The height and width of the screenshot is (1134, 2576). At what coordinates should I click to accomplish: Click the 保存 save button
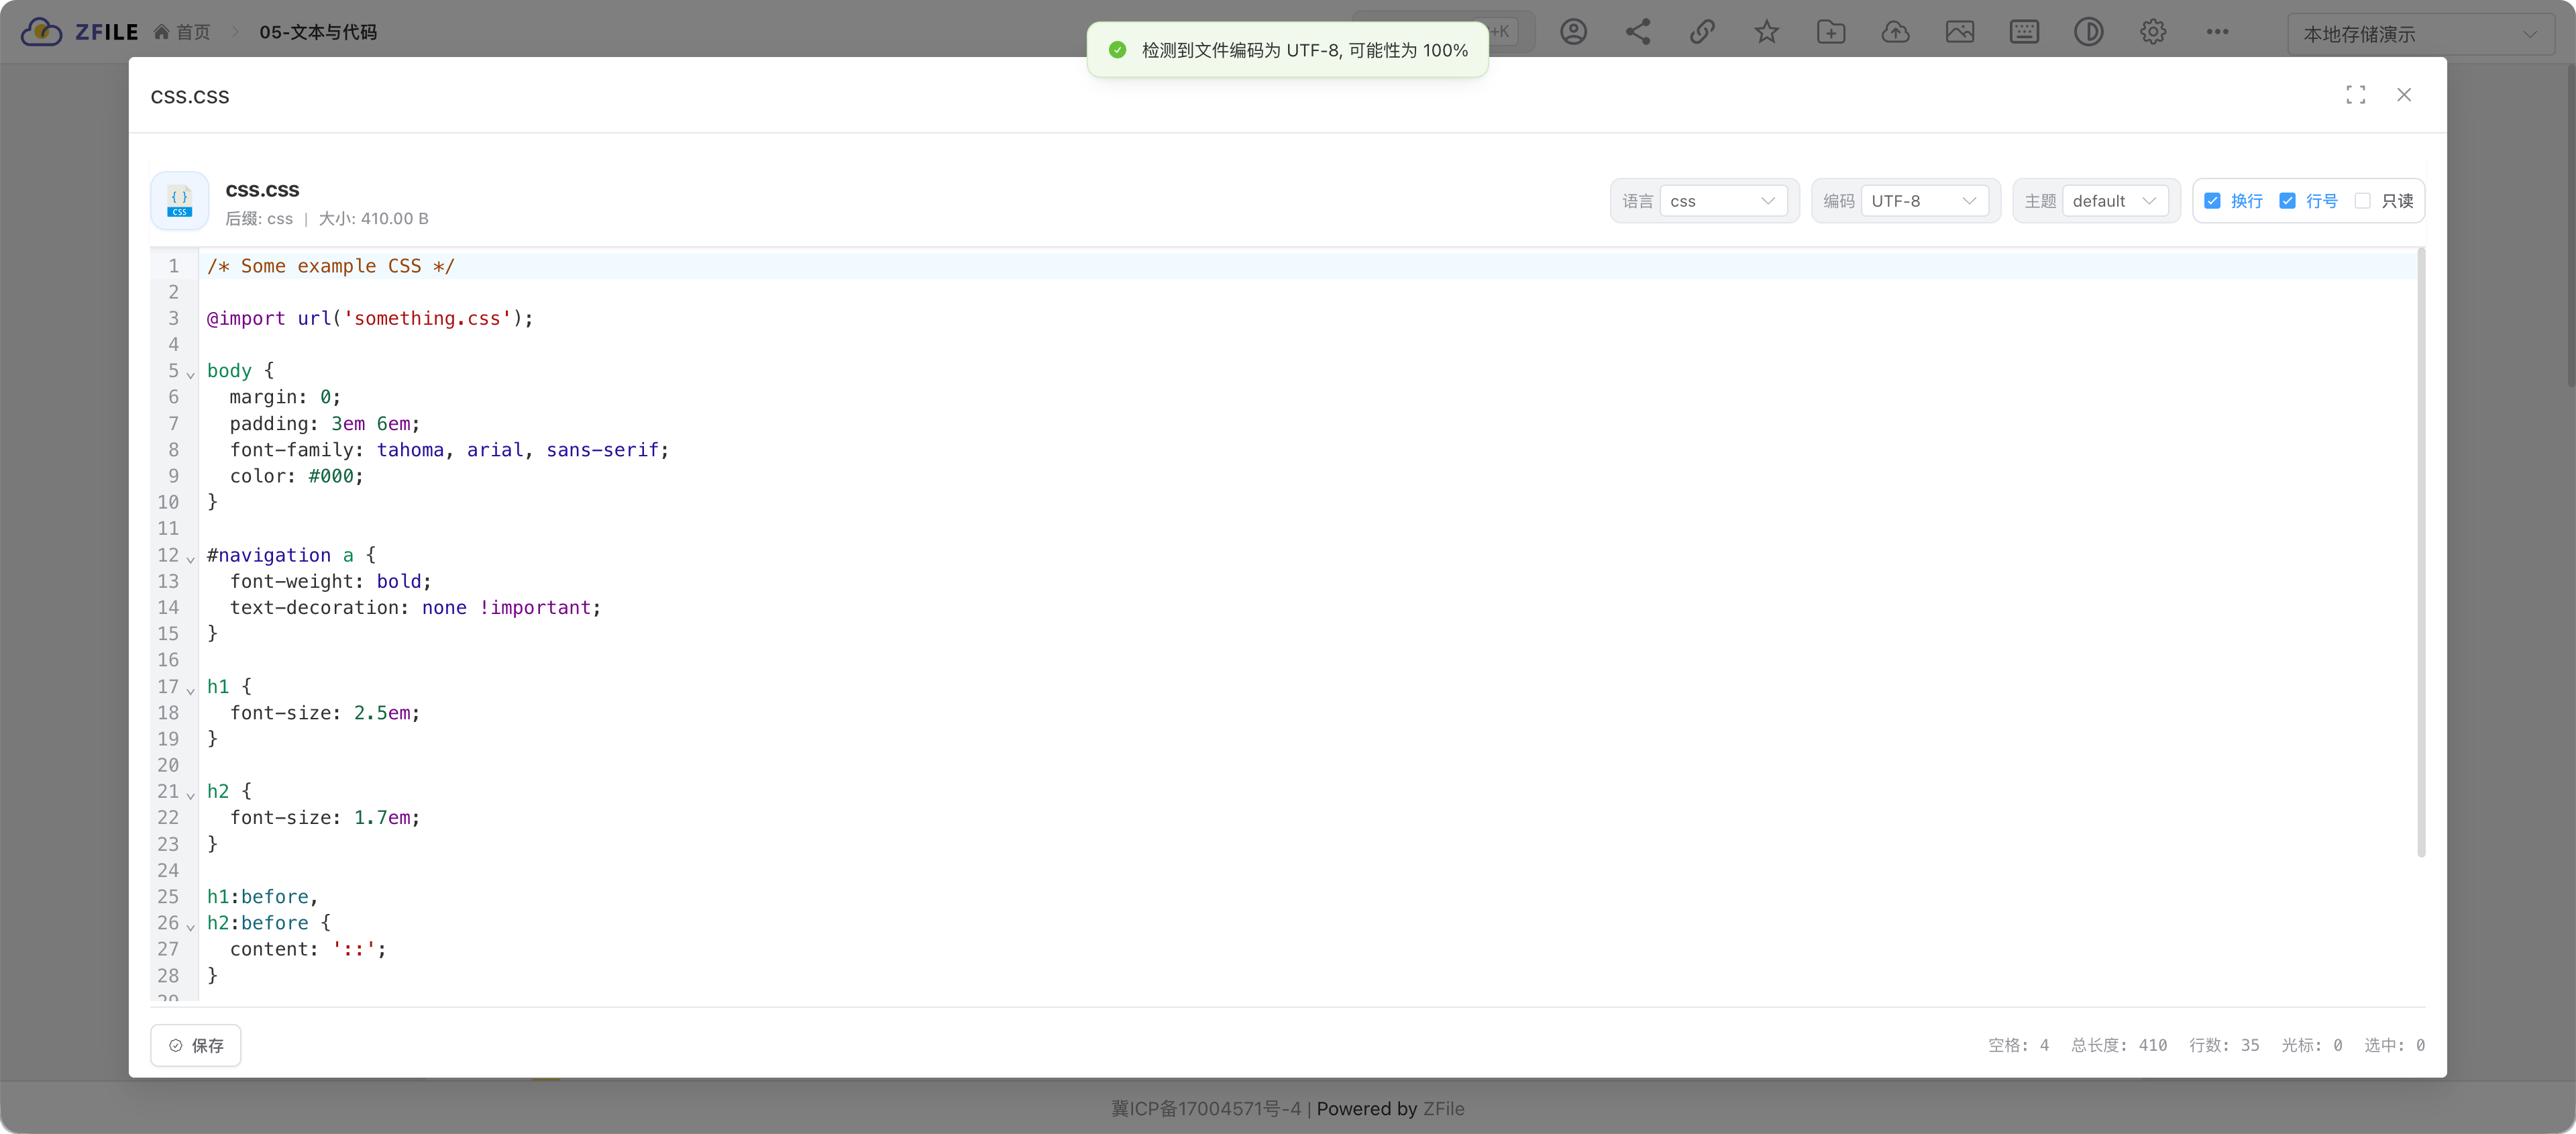[196, 1045]
